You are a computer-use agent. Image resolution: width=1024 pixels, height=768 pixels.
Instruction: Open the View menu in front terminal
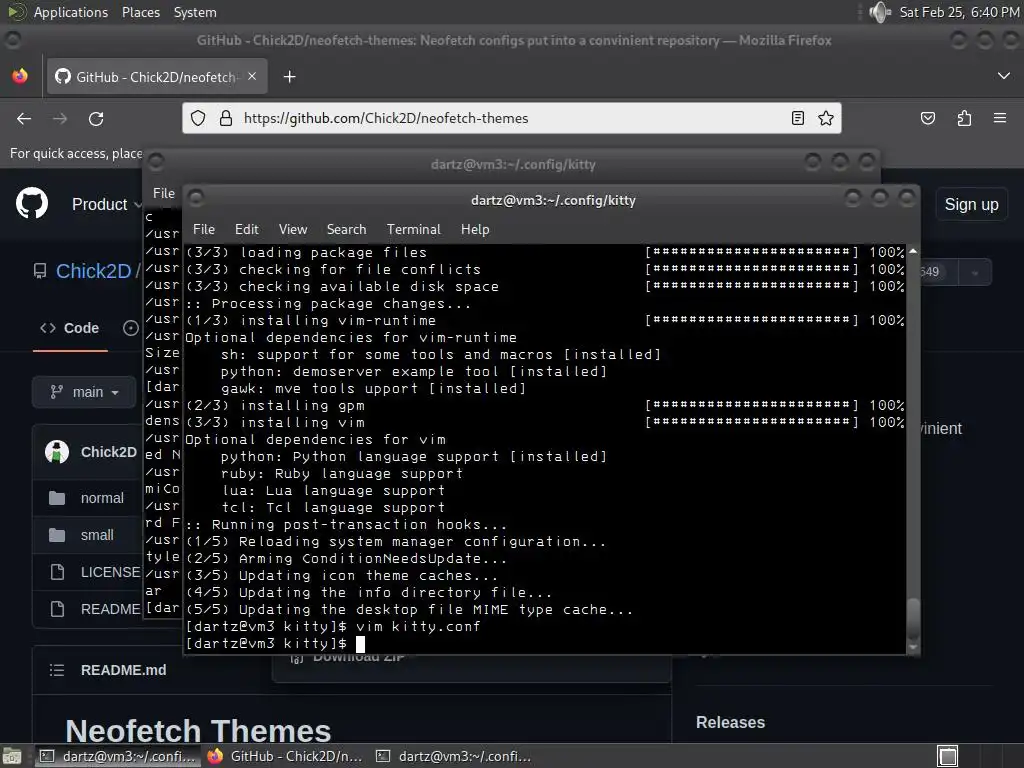pyautogui.click(x=293, y=229)
